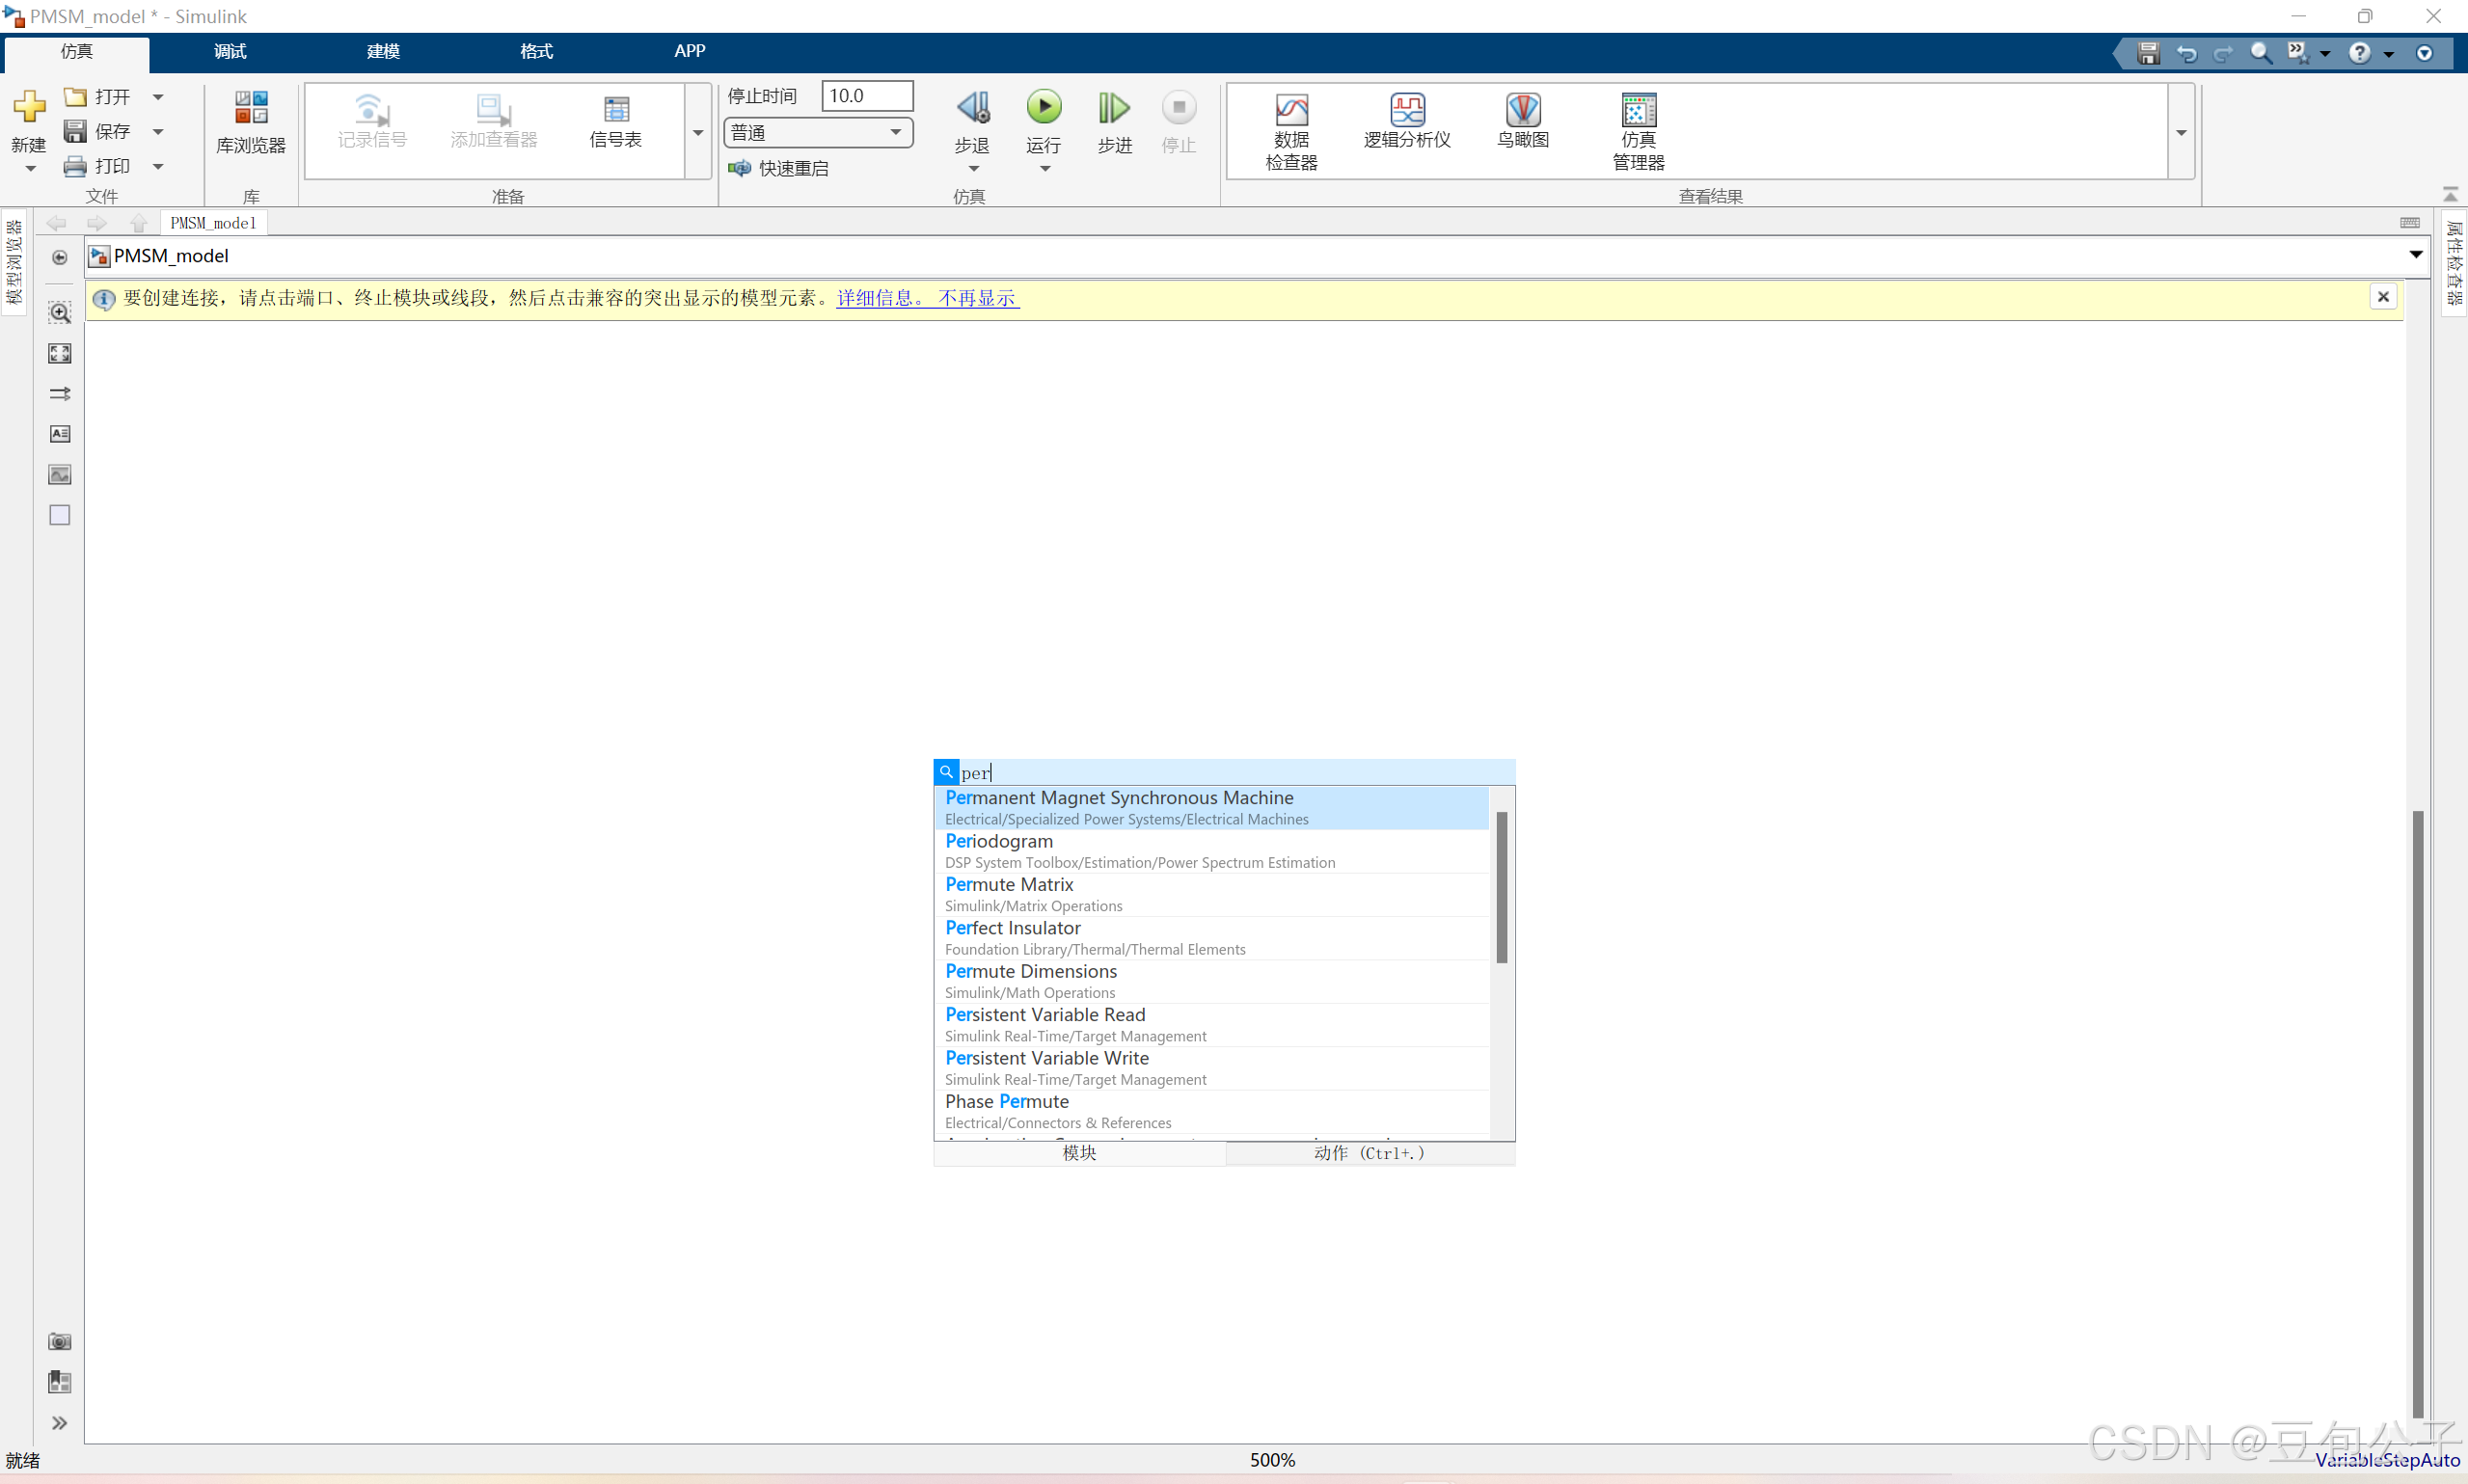This screenshot has height=1484, width=2468.
Task: Expand the Prepare gallery dropdown arrow
Action: click(x=698, y=132)
